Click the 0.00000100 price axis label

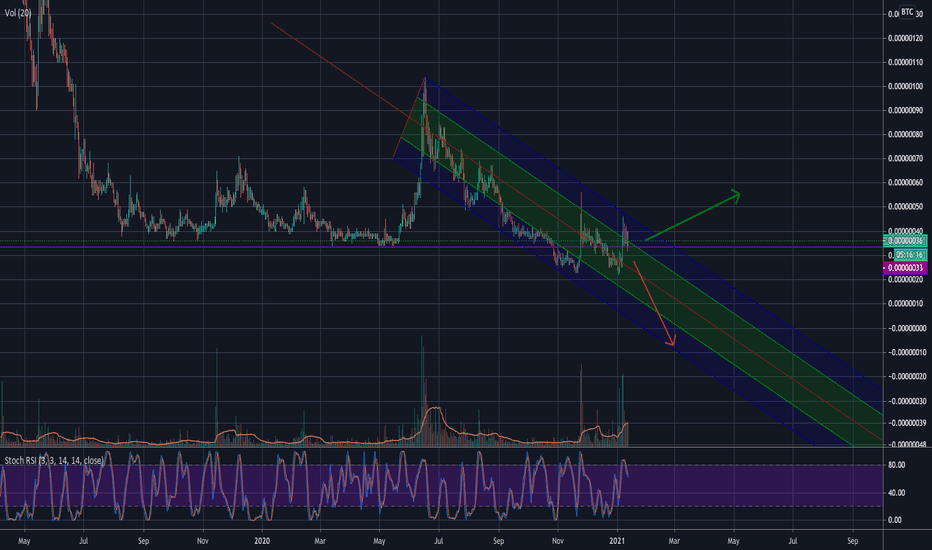pyautogui.click(x=906, y=86)
